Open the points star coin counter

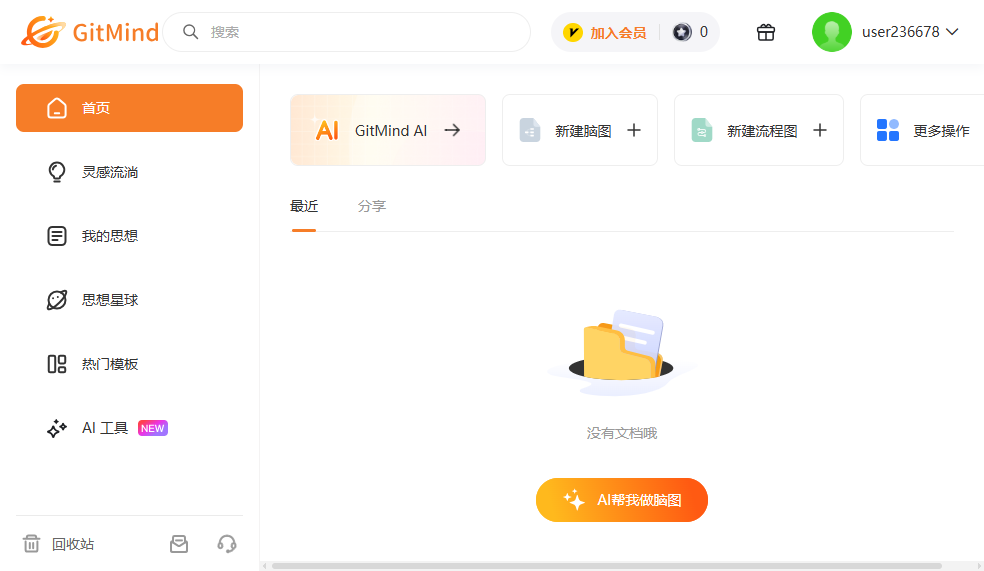click(x=690, y=32)
